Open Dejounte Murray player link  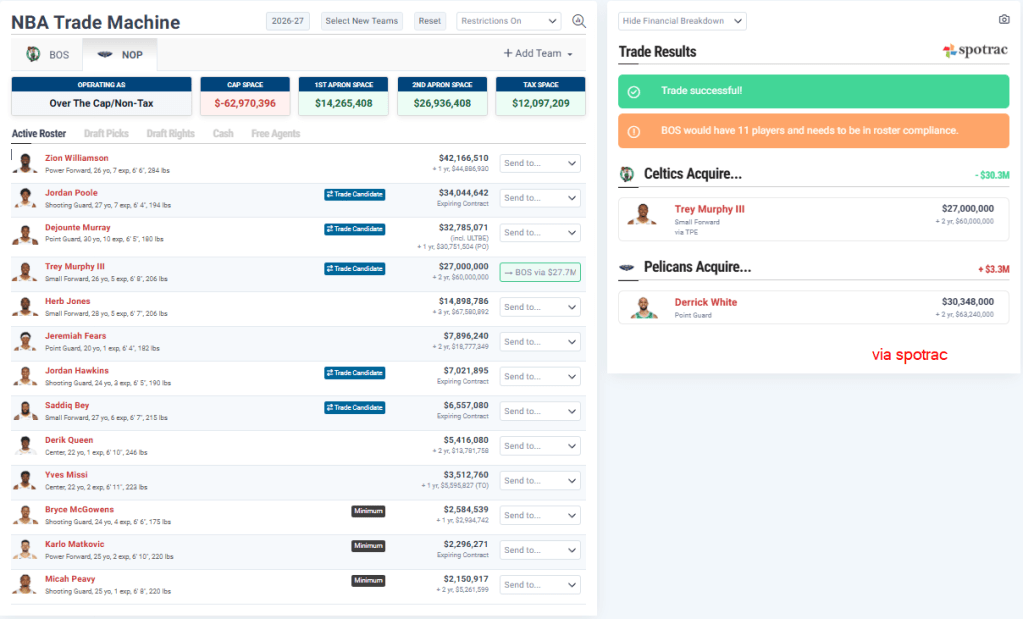point(78,228)
